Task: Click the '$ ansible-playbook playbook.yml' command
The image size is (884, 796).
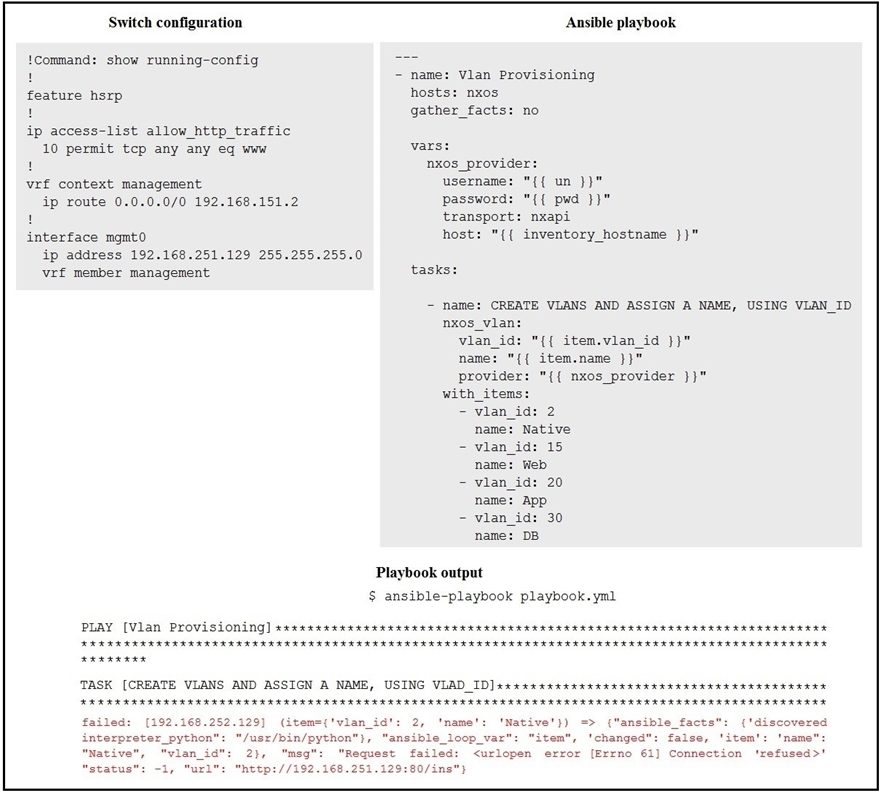Action: pyautogui.click(x=492, y=596)
